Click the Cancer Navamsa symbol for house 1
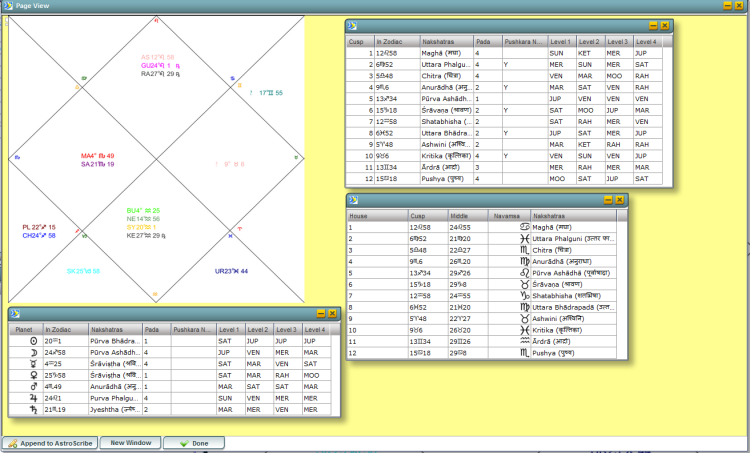 (x=523, y=227)
